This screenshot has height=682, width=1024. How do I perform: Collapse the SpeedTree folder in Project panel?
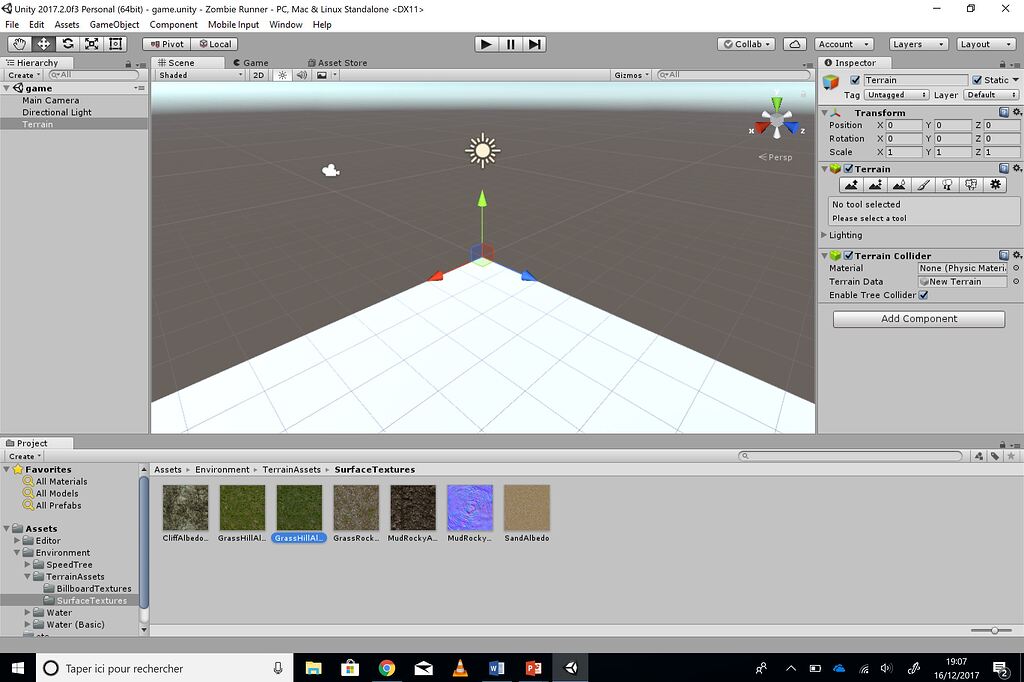coord(27,564)
